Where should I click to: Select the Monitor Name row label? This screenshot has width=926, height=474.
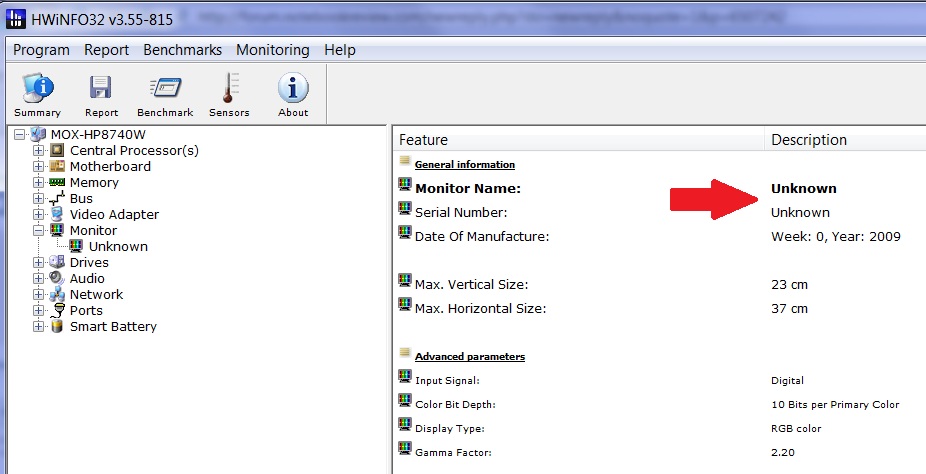click(x=468, y=189)
